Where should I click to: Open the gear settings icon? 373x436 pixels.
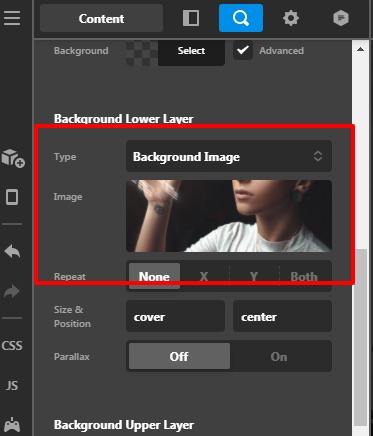pyautogui.click(x=291, y=18)
